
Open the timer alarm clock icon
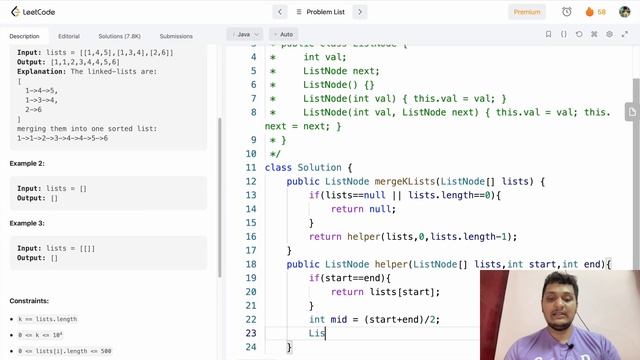click(x=567, y=12)
